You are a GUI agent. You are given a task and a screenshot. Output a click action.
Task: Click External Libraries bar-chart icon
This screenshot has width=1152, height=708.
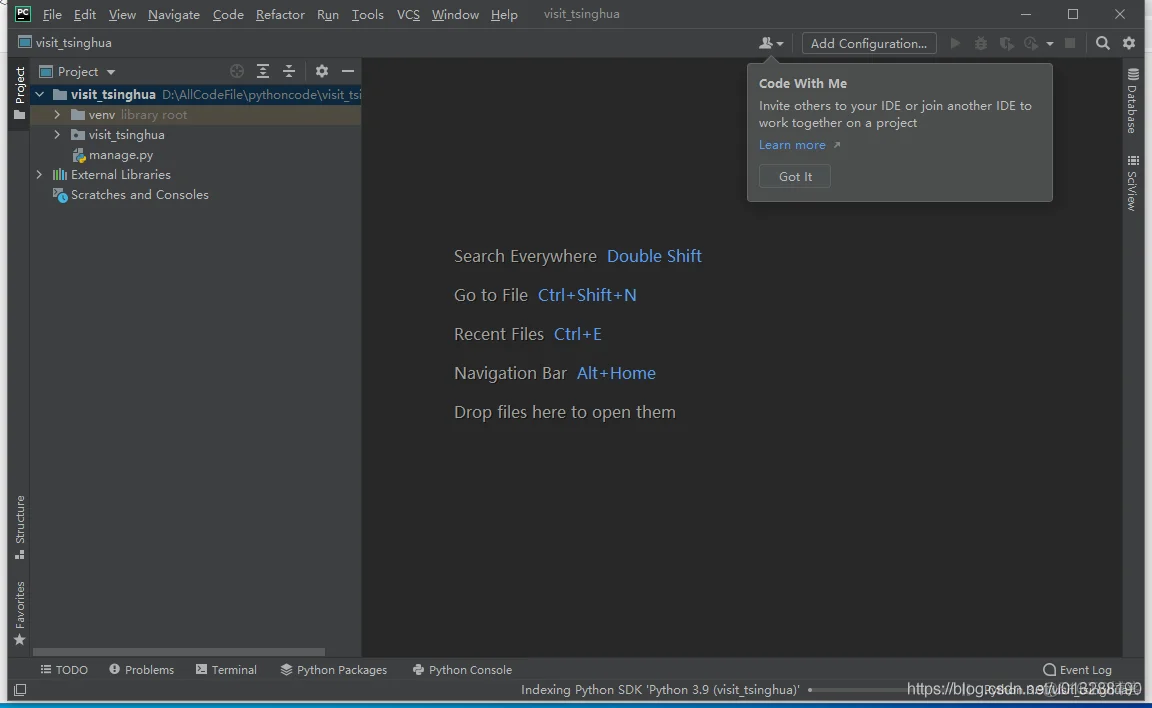pyautogui.click(x=60, y=175)
